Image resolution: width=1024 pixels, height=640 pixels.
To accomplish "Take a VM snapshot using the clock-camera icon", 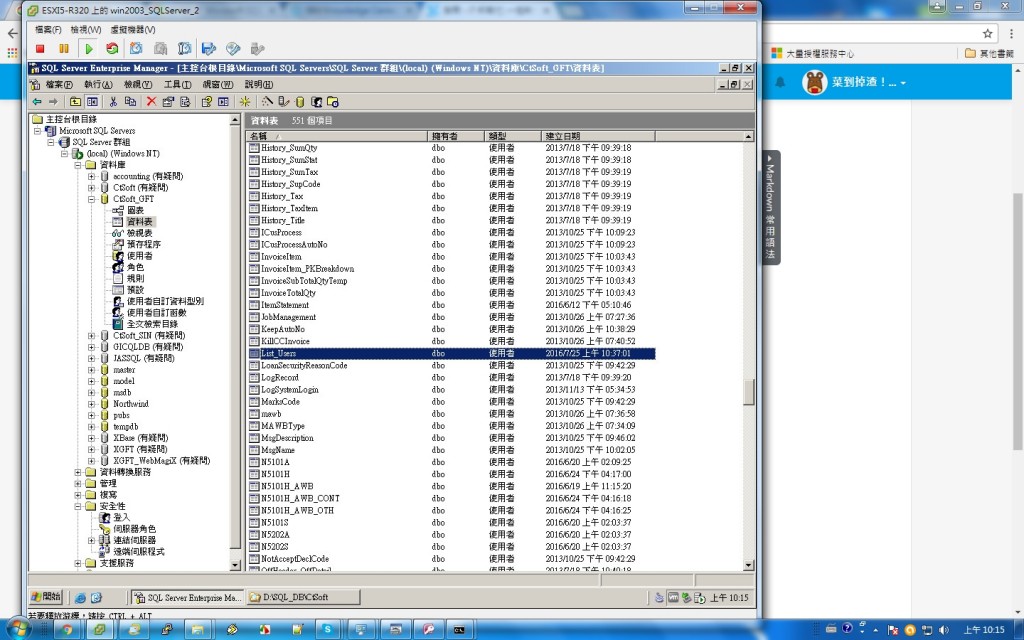I will coord(136,49).
